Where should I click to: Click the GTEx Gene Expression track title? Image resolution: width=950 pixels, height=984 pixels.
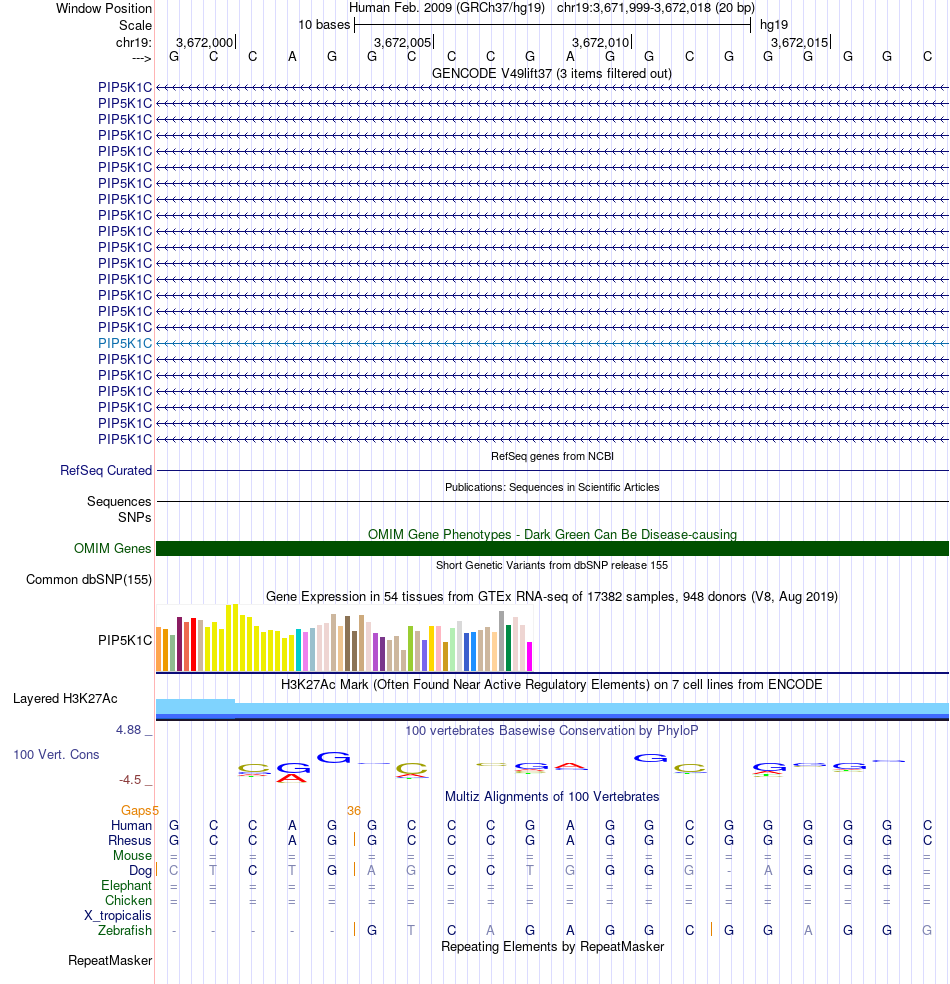(x=552, y=596)
